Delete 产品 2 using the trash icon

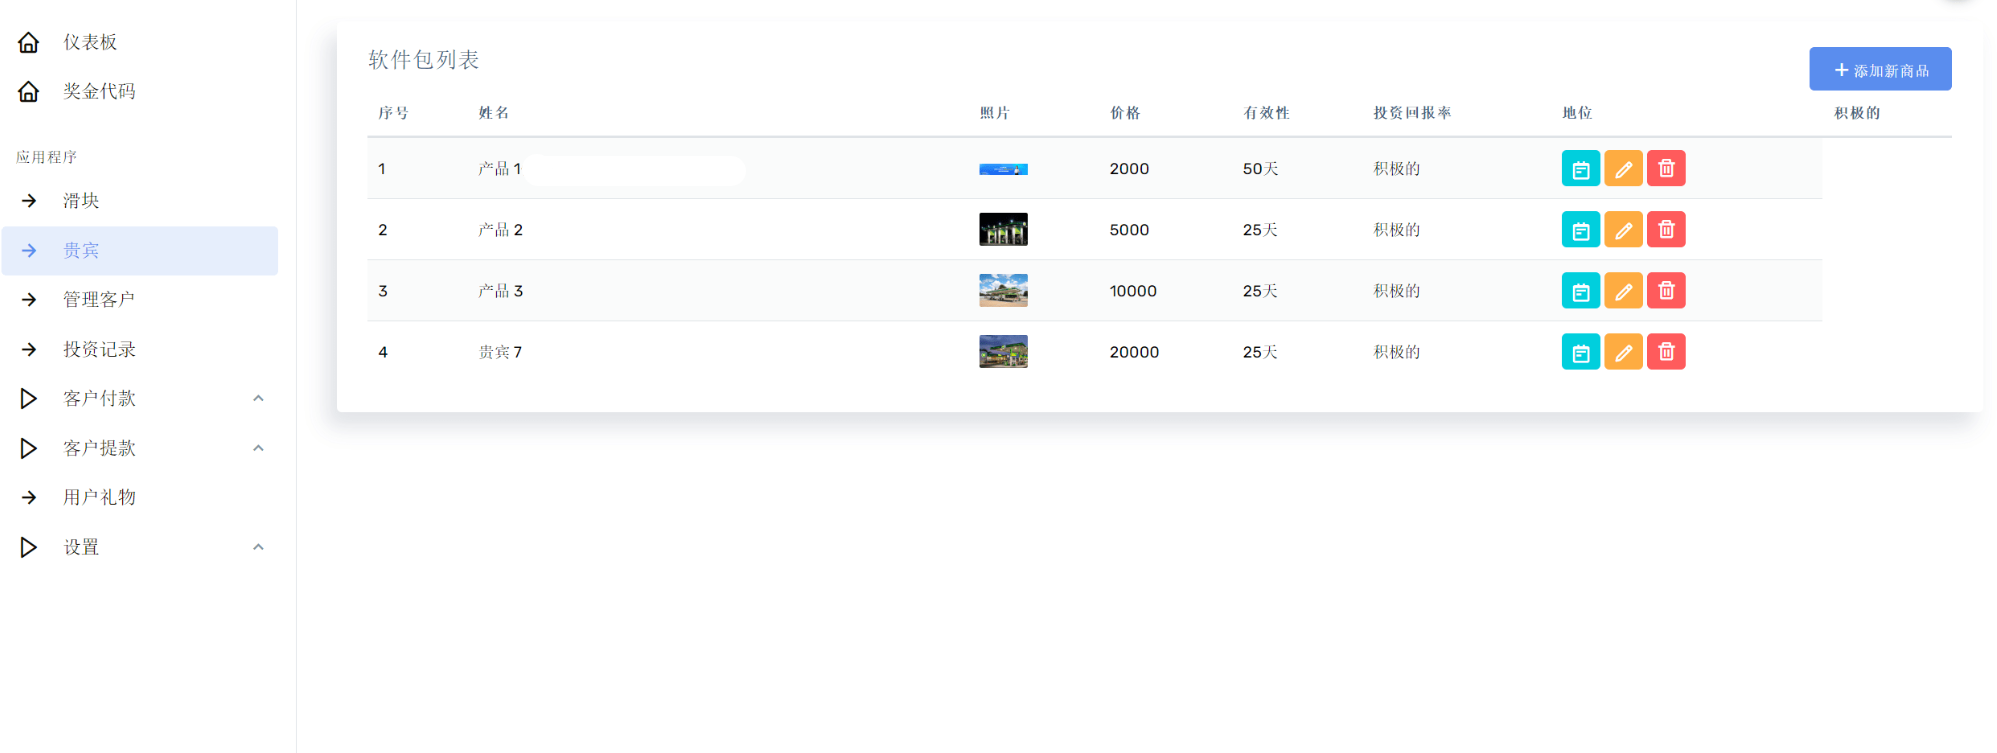tap(1666, 230)
